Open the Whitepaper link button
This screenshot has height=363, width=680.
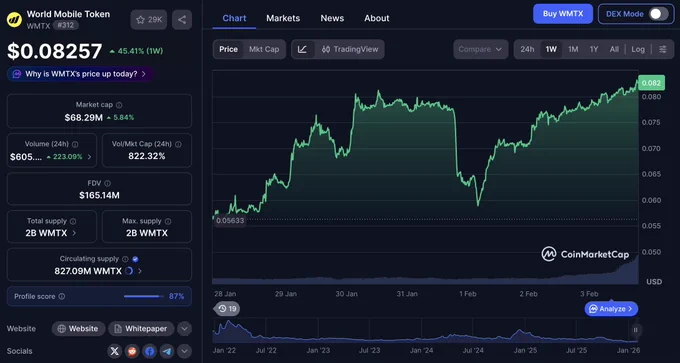pos(141,329)
